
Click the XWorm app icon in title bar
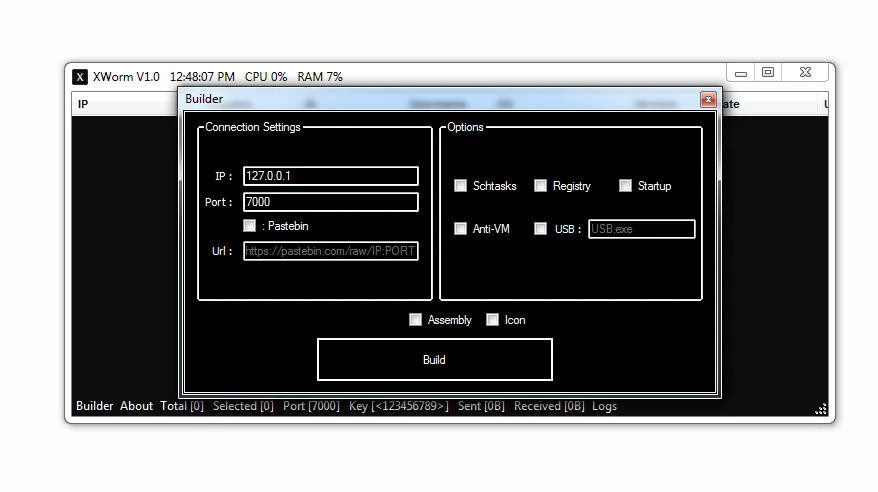[x=80, y=77]
